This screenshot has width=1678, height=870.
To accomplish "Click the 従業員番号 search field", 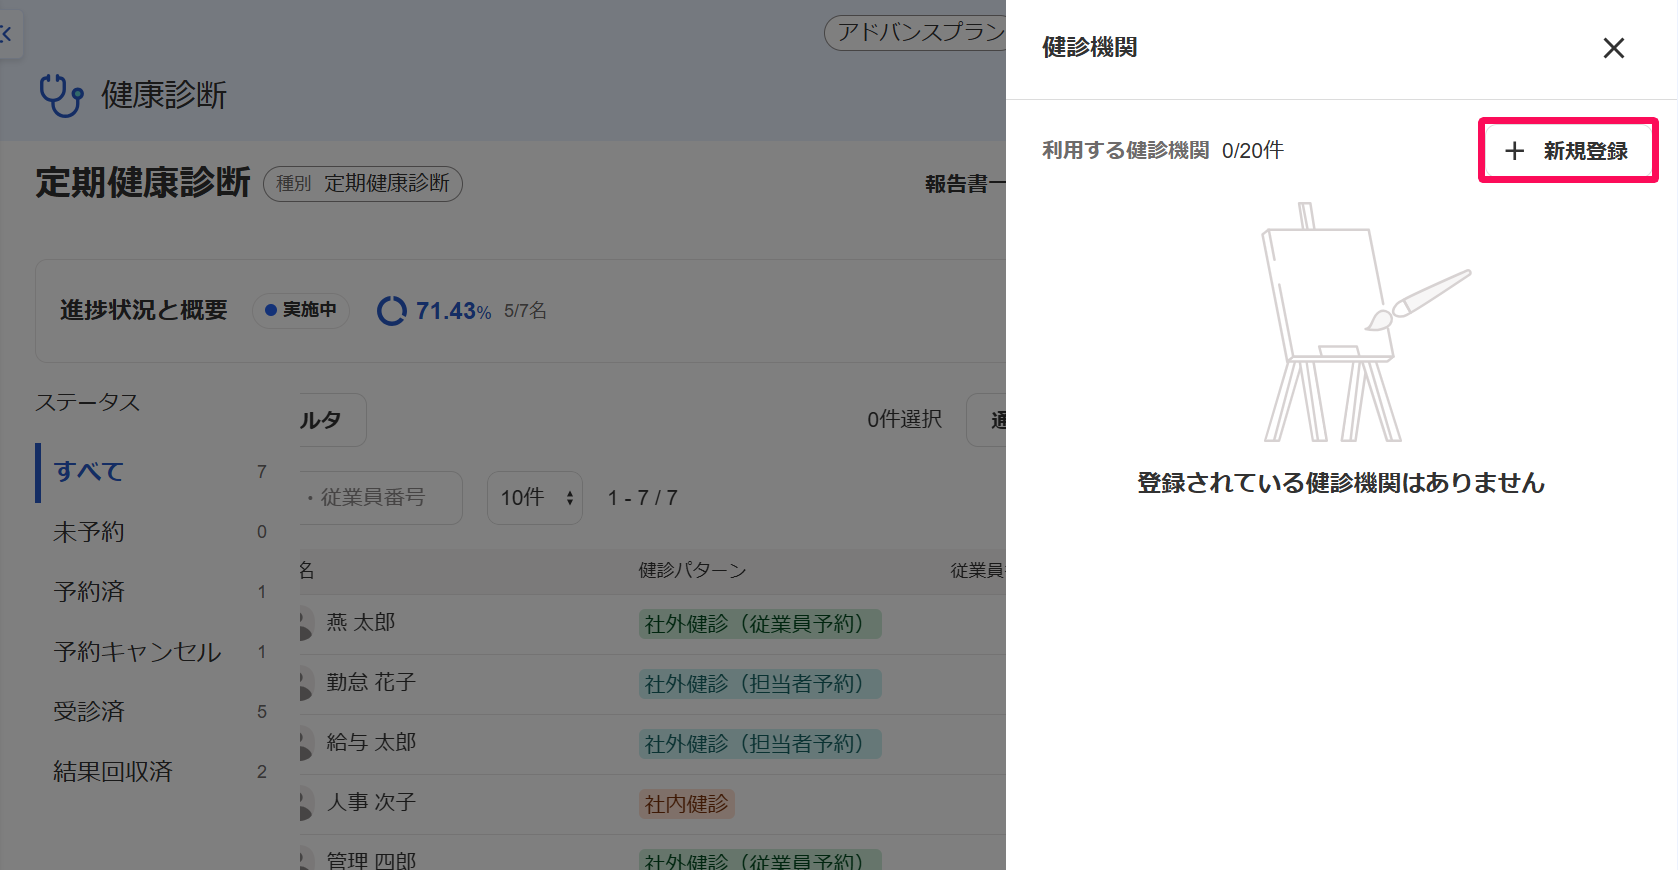I will (380, 498).
